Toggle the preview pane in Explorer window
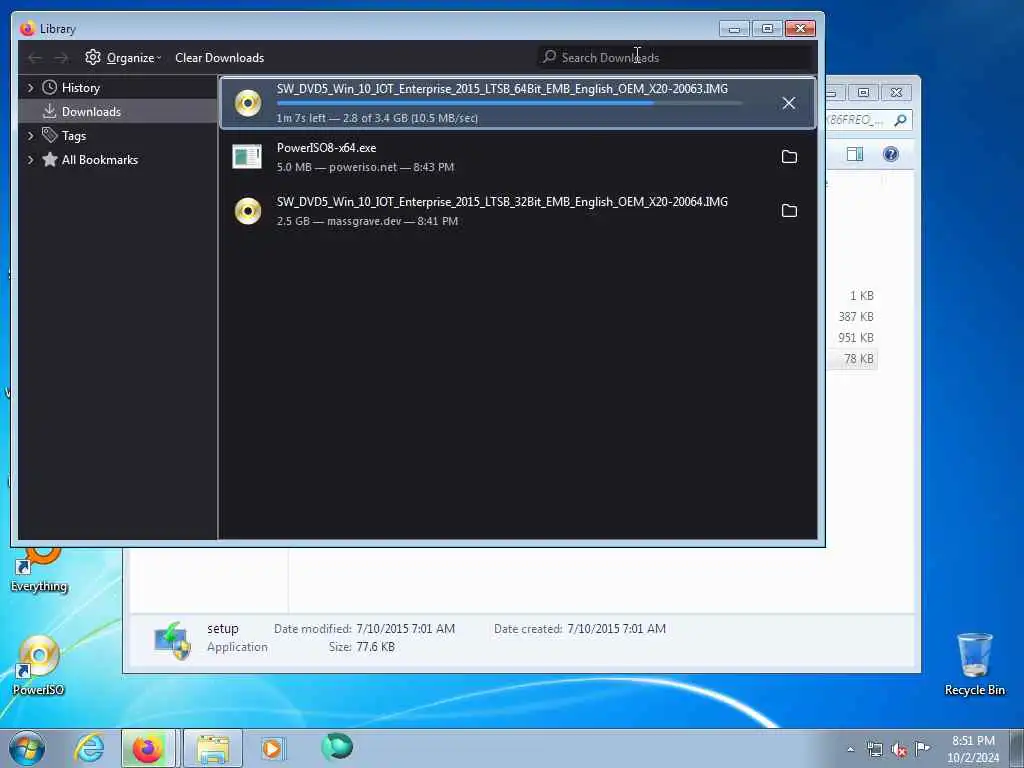 pyautogui.click(x=854, y=154)
